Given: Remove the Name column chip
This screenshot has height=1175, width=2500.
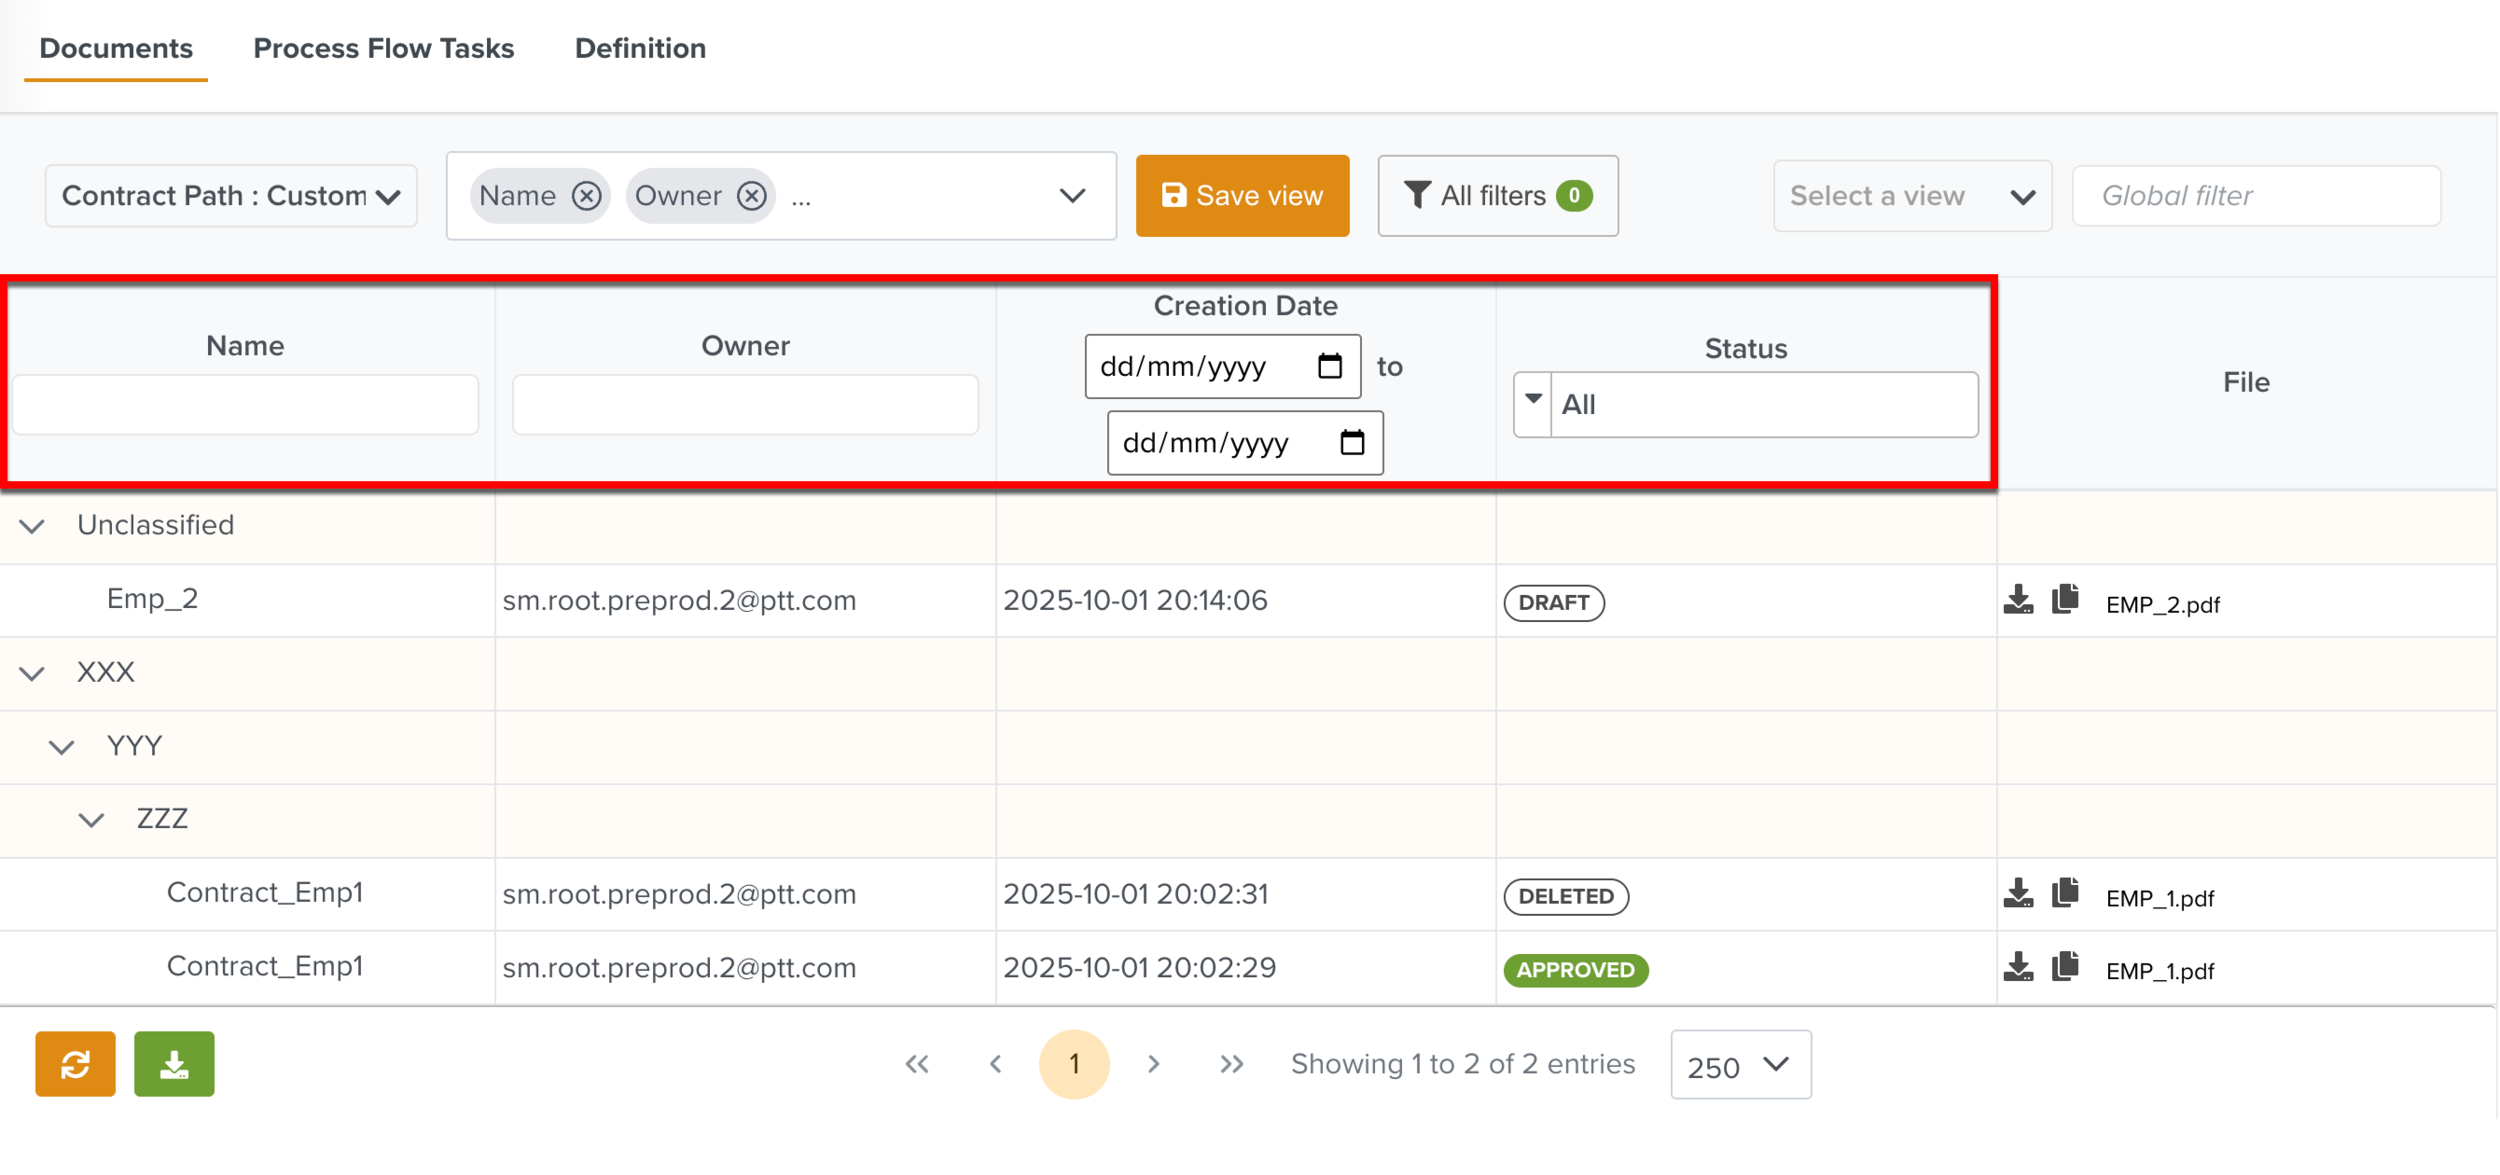Looking at the screenshot, I should coord(587,196).
